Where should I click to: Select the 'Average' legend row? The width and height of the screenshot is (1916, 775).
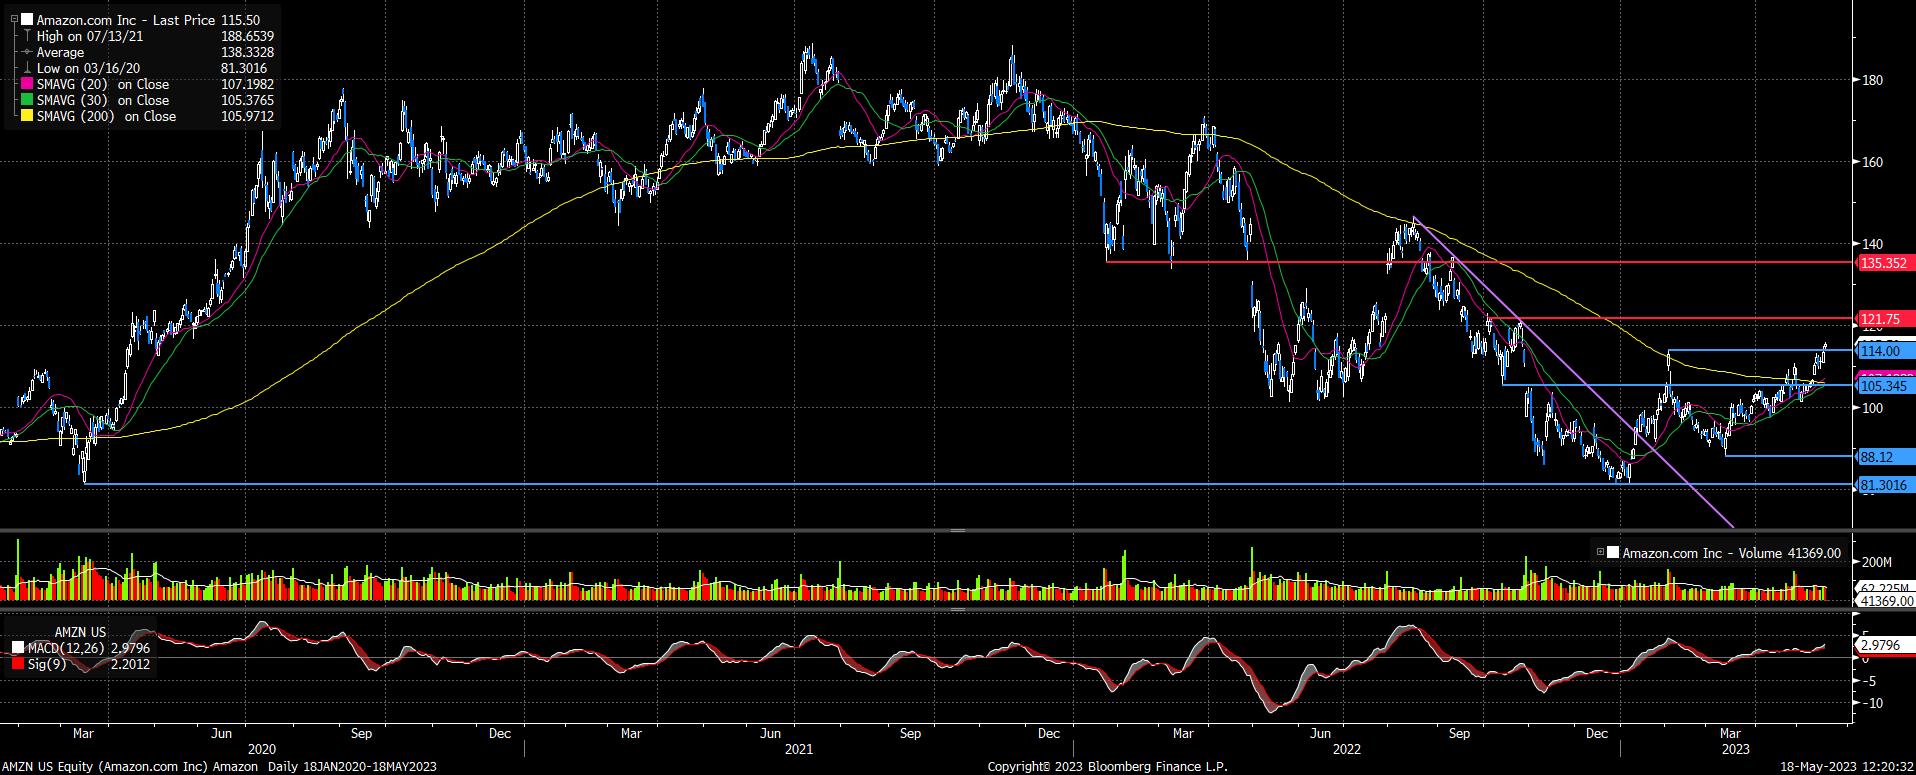tap(60, 52)
